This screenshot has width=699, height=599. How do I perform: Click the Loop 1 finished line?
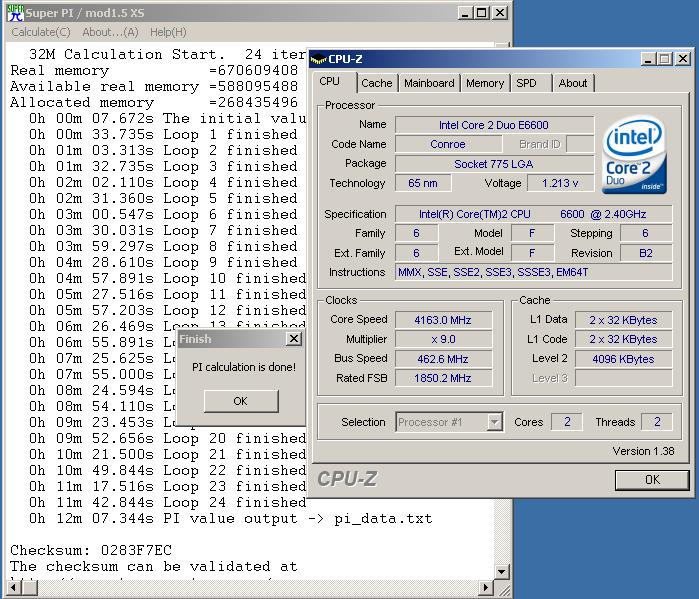pyautogui.click(x=163, y=135)
